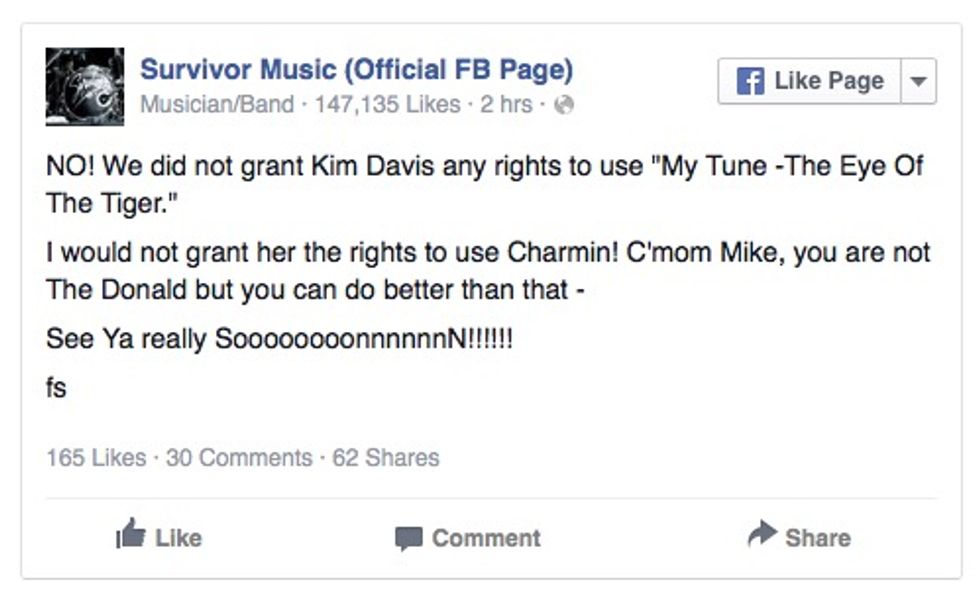
Task: Open Survivor Music (Official FB Page) link
Action: (357, 70)
